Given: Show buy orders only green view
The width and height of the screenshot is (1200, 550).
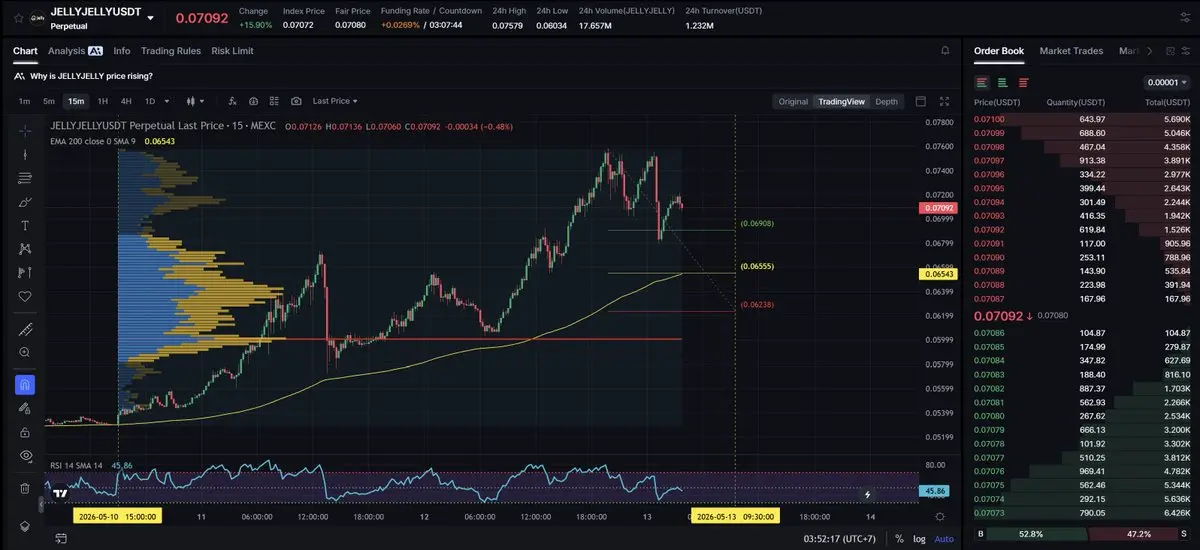Looking at the screenshot, I should coord(1002,82).
